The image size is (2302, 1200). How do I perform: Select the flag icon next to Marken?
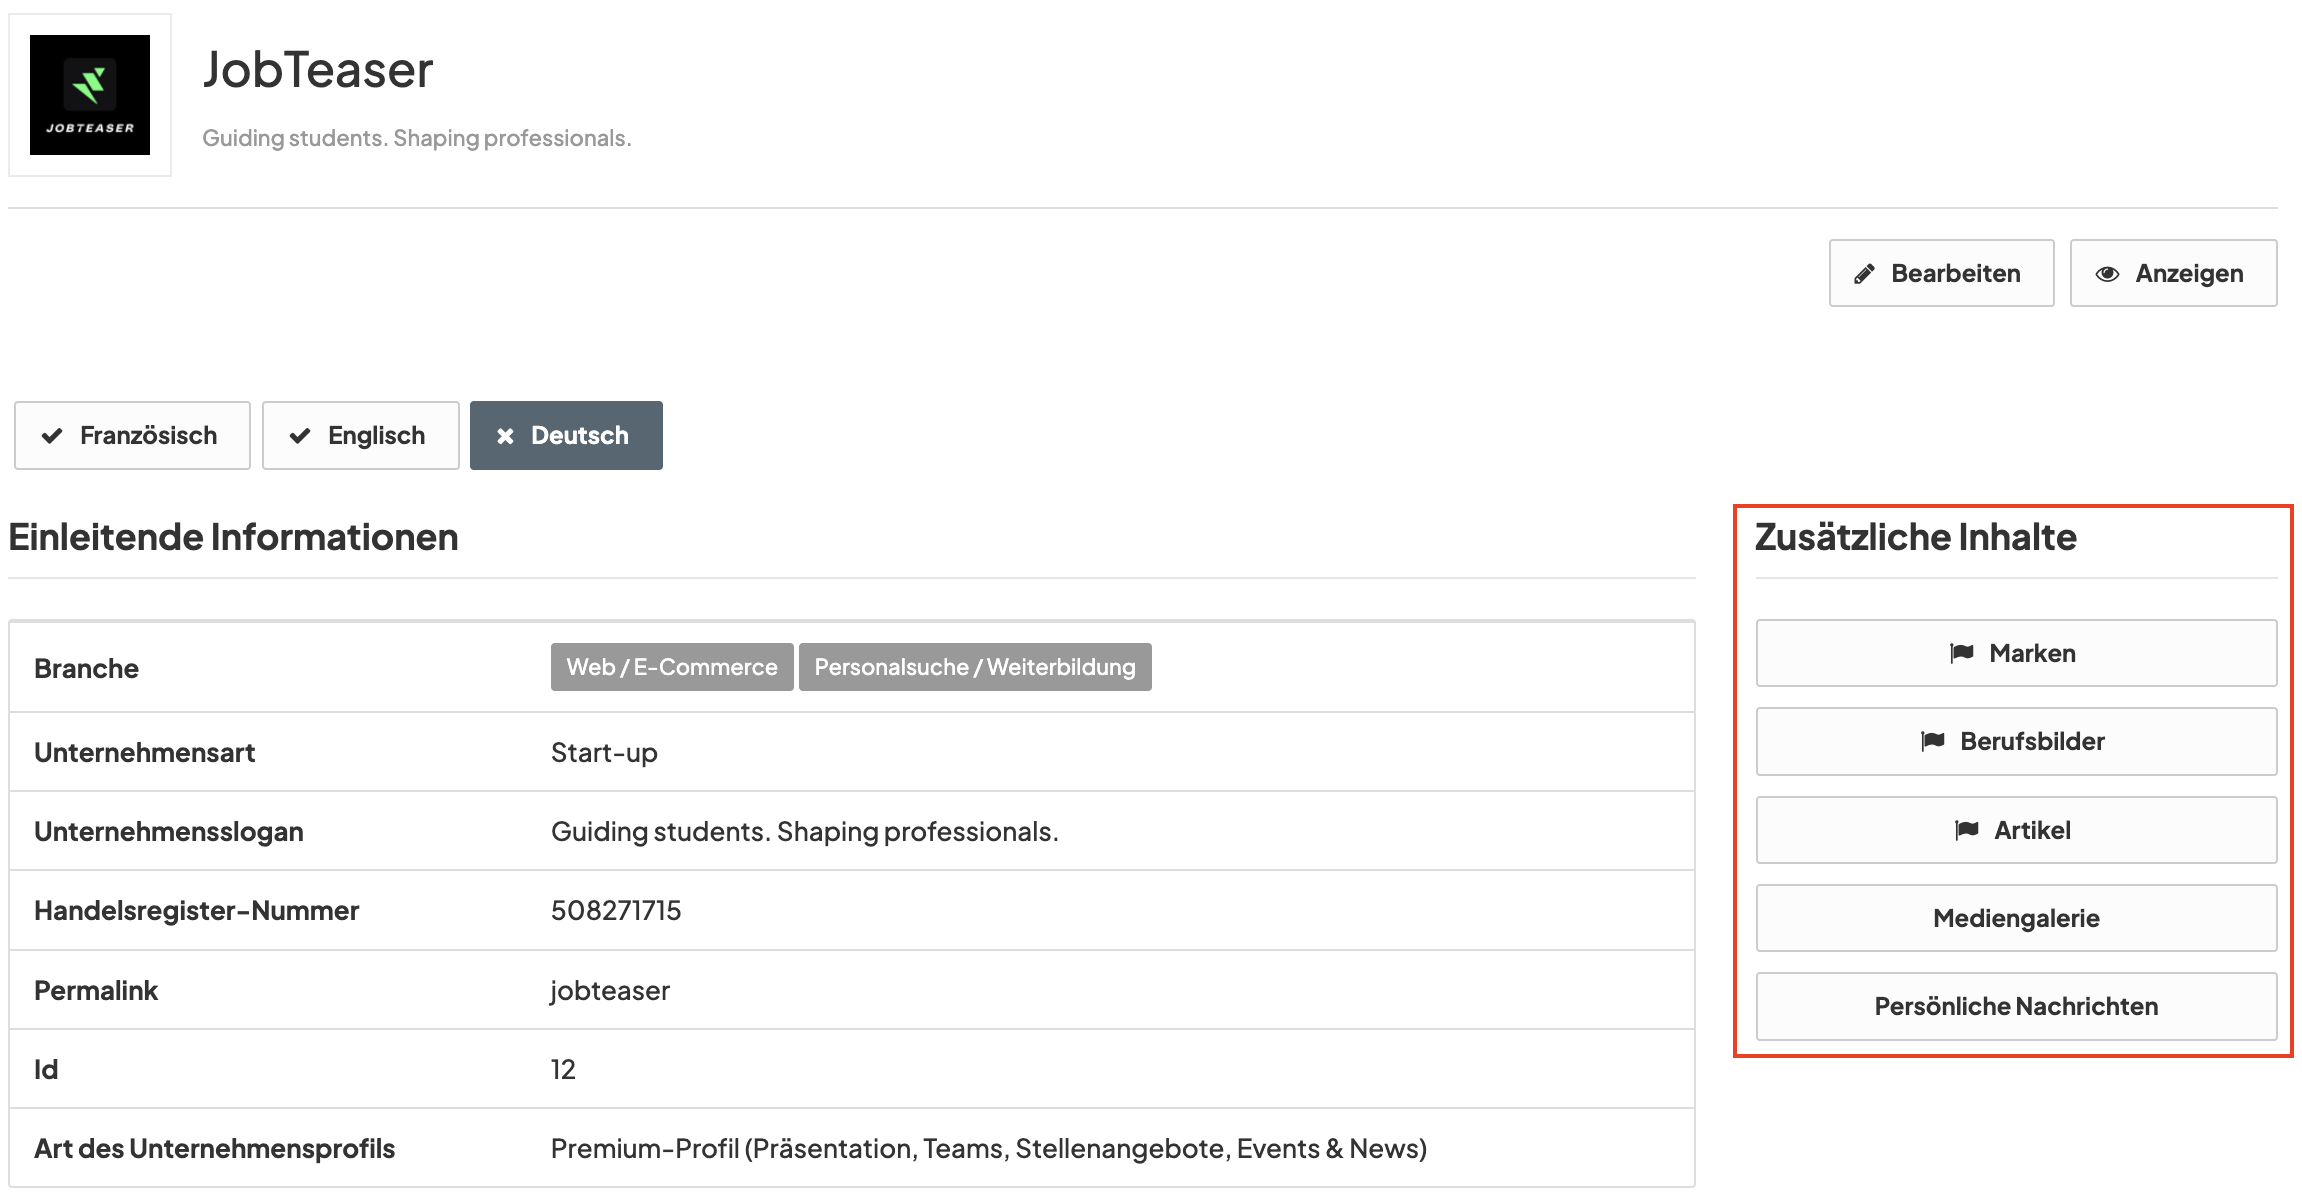1964,652
